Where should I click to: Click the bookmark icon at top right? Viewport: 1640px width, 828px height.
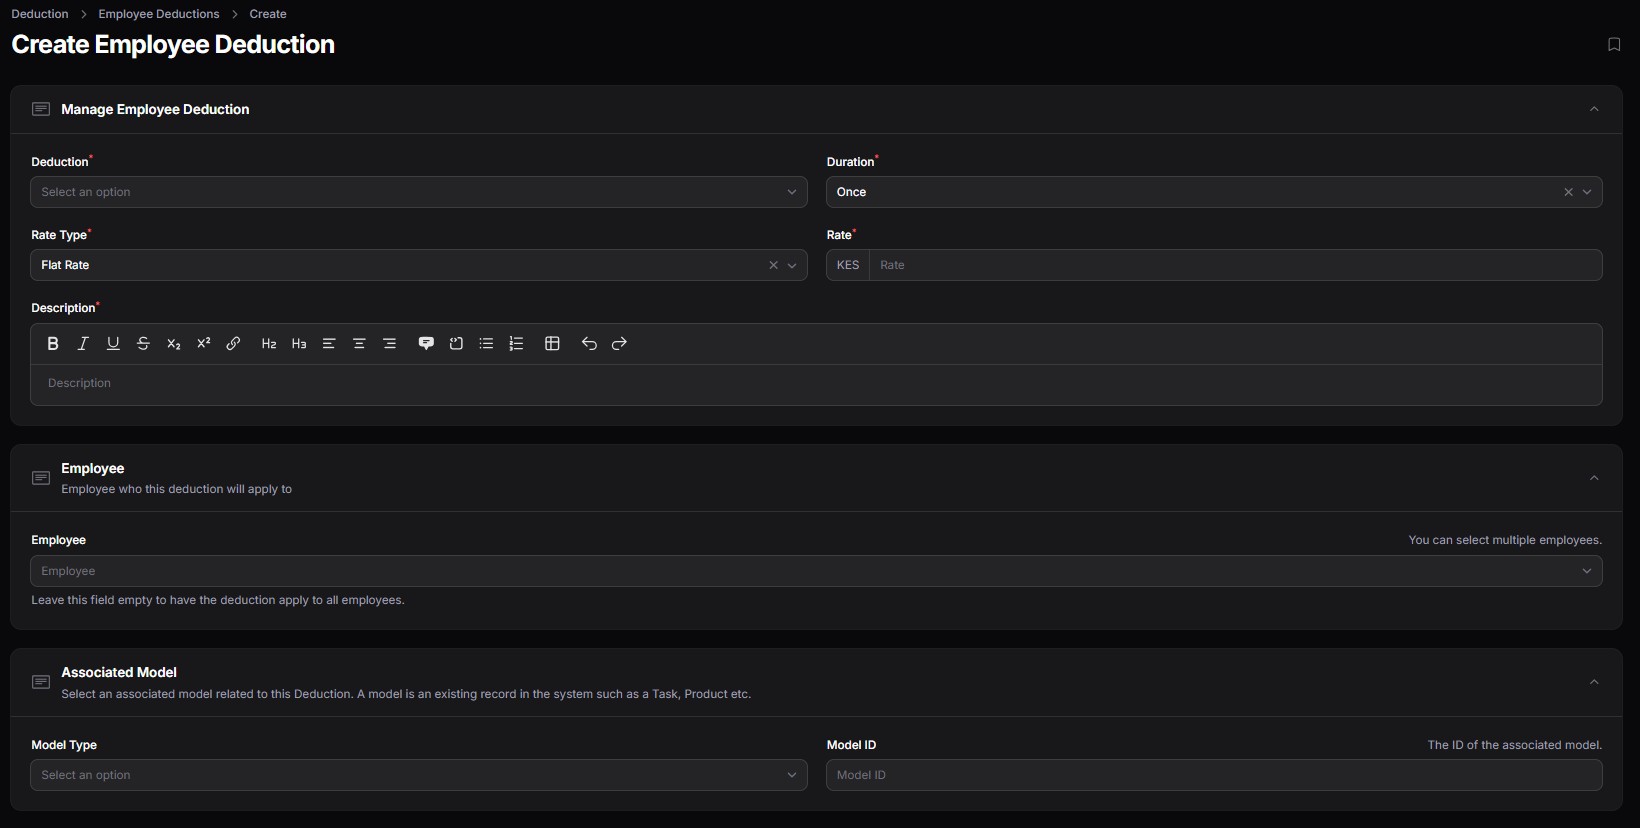[1613, 44]
